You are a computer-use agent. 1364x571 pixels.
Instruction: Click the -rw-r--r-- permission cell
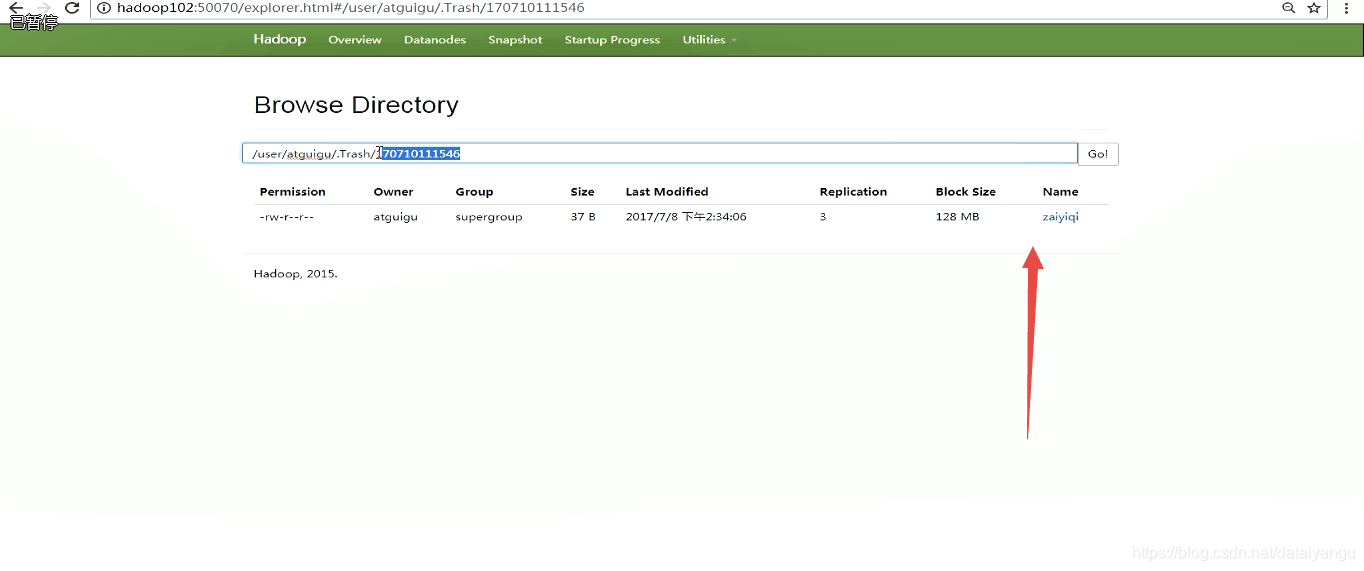pyautogui.click(x=287, y=217)
